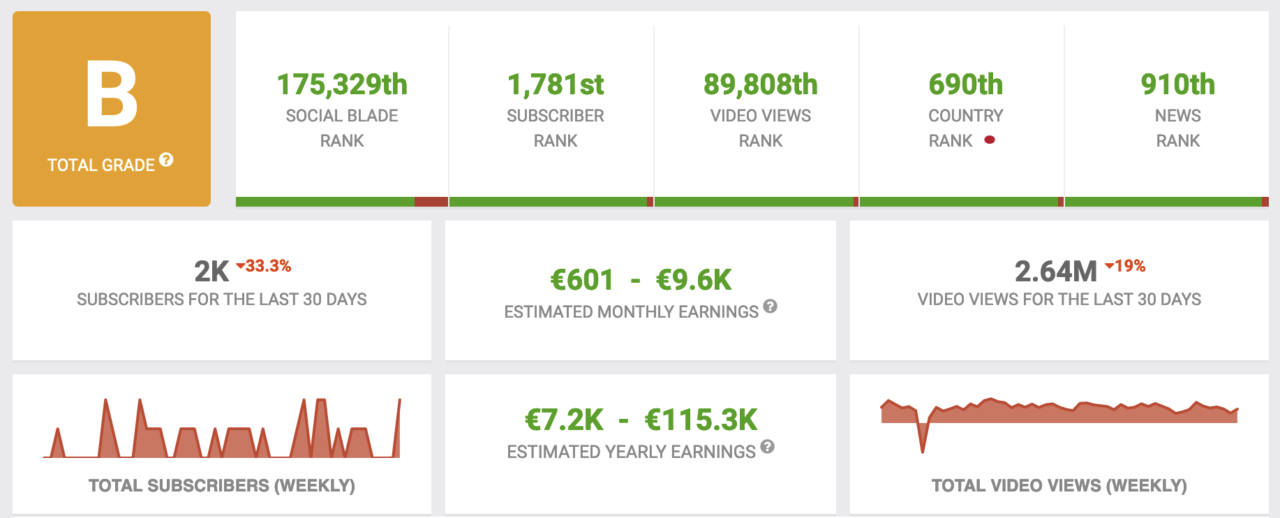Select the 2.64M video views figure

[x=1056, y=271]
